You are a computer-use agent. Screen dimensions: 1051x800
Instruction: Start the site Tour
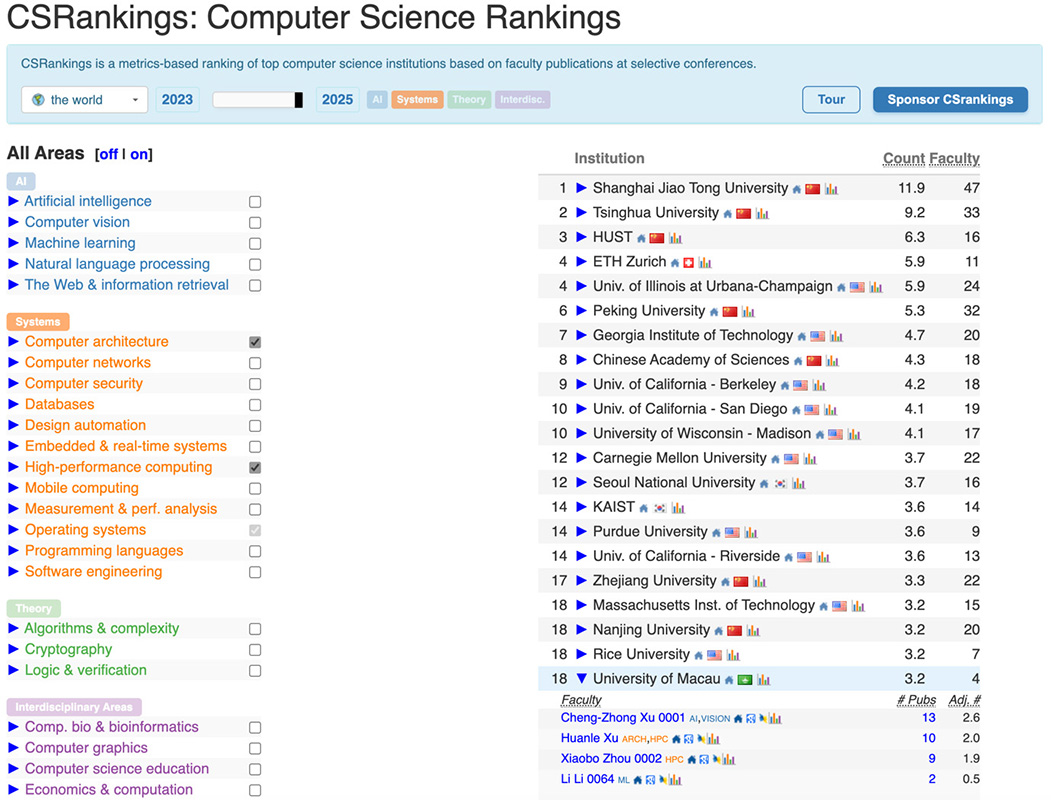[831, 99]
